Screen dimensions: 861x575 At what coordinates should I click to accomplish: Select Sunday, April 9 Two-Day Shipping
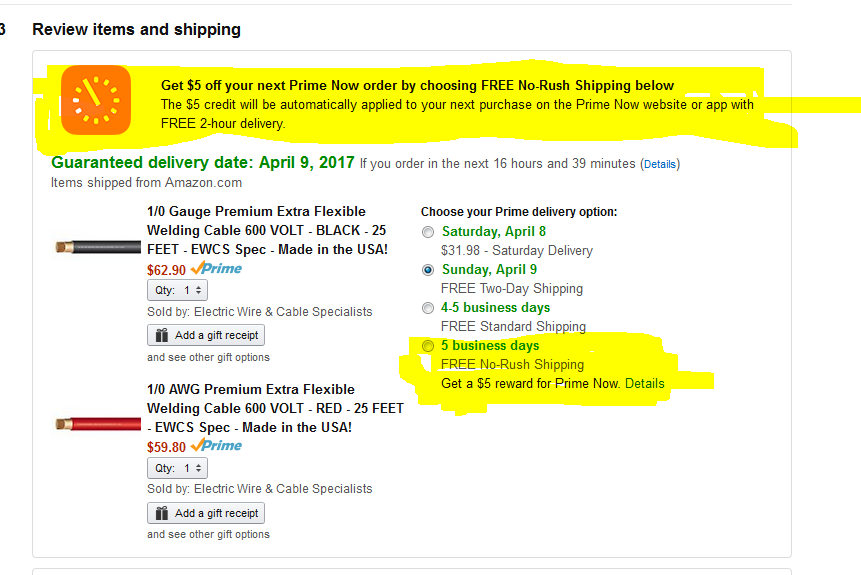[428, 270]
